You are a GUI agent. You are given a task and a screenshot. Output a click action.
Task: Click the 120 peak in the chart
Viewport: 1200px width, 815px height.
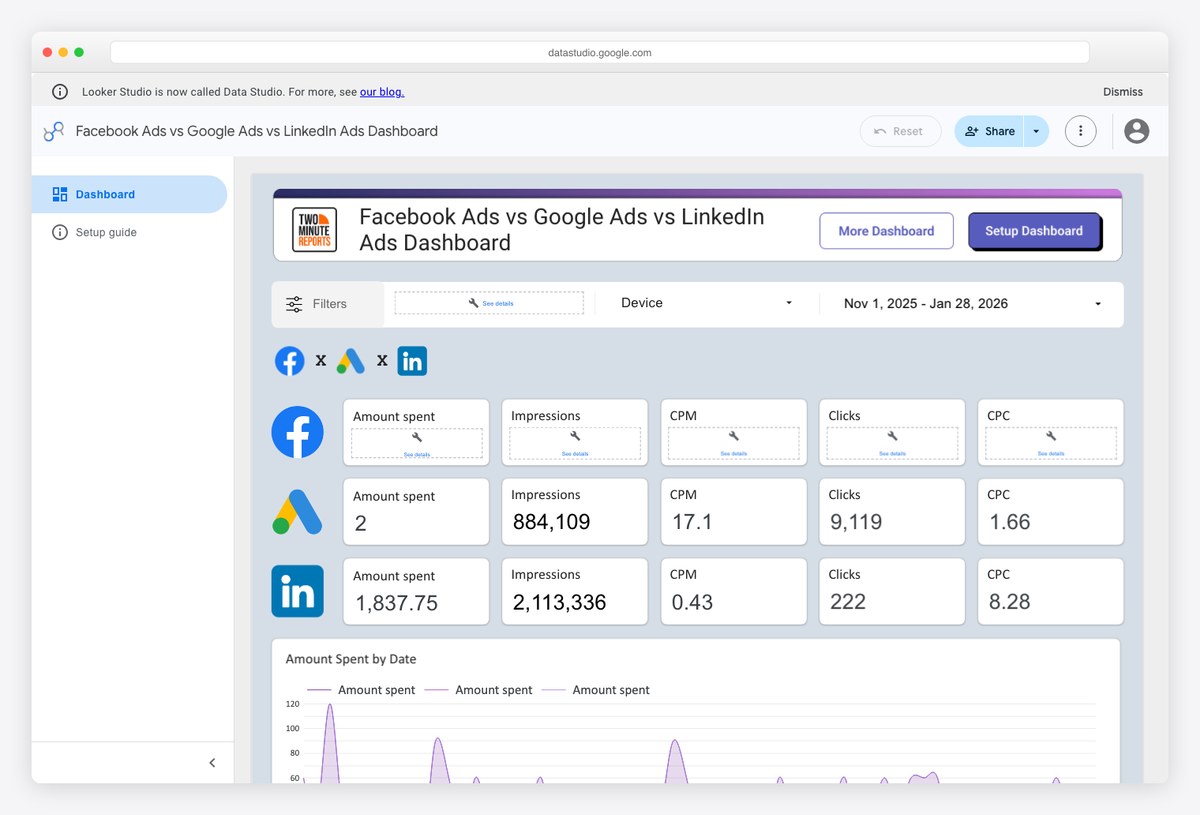tap(330, 706)
